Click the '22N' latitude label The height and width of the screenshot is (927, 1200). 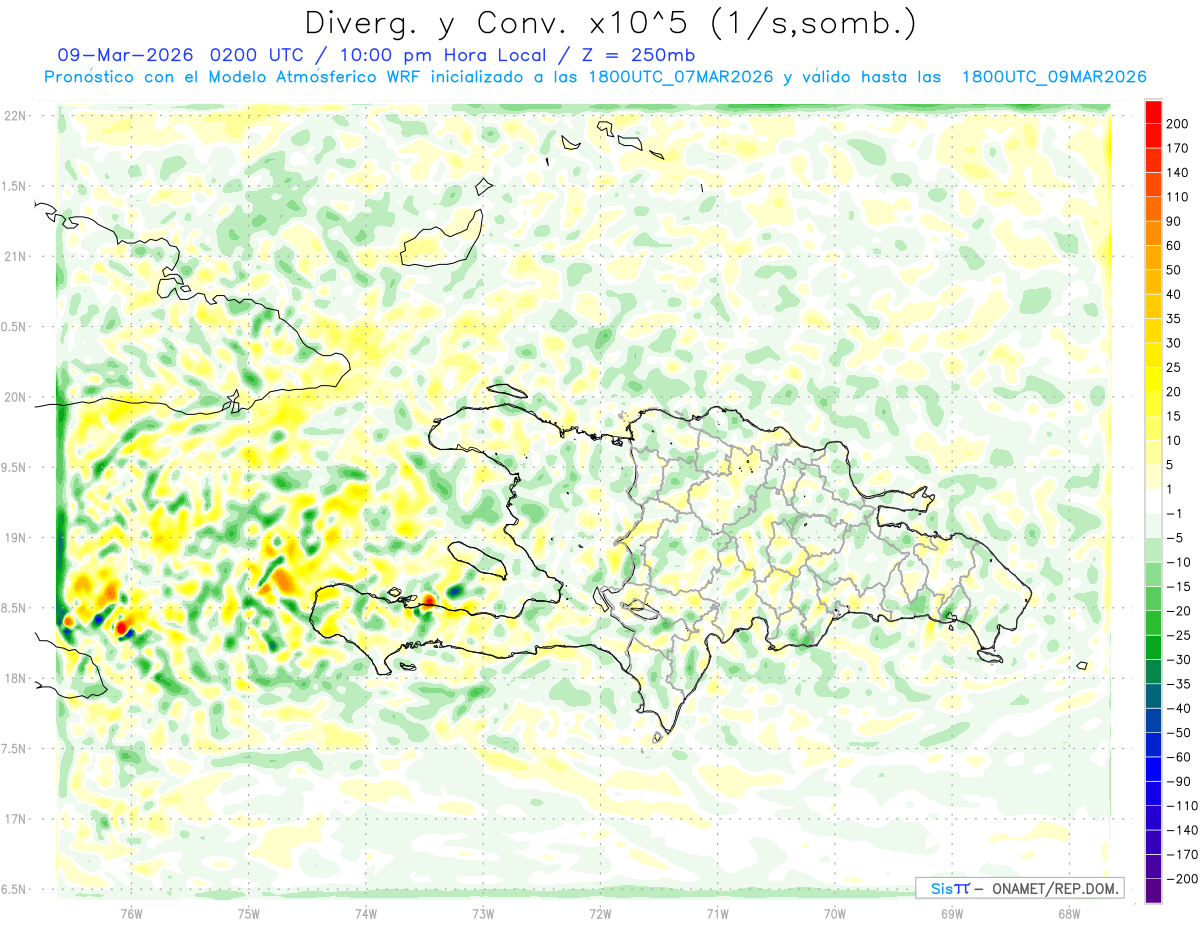tap(14, 116)
